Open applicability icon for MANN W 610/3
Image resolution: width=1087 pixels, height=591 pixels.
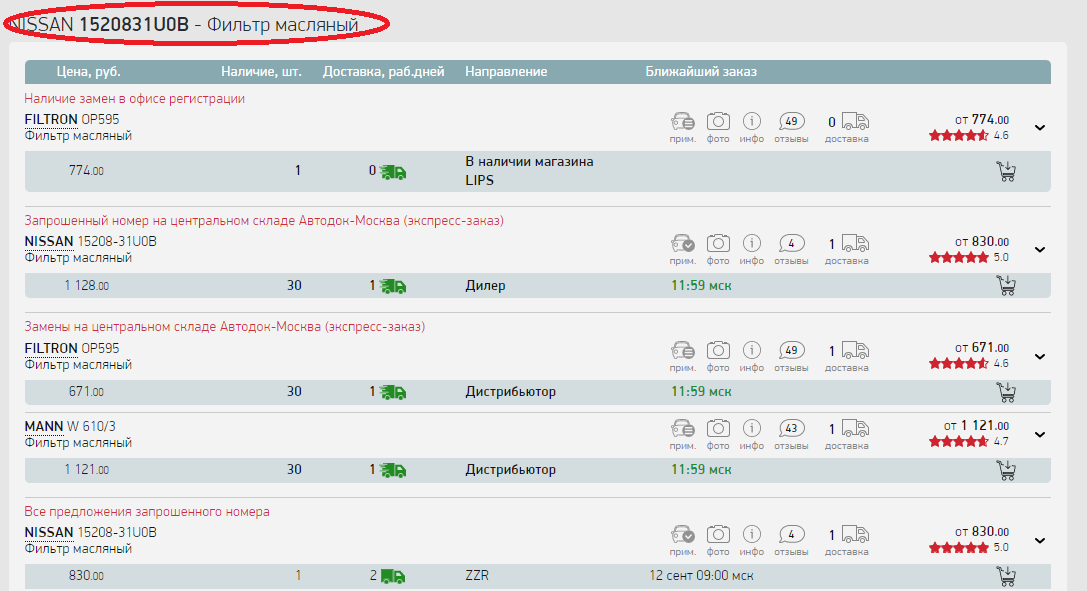683,429
